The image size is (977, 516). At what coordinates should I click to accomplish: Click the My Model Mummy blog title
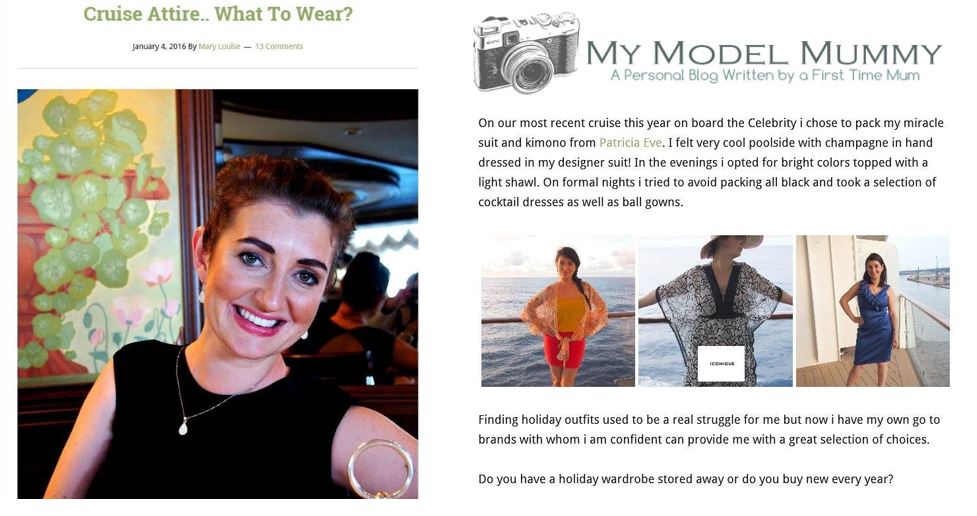[x=764, y=53]
